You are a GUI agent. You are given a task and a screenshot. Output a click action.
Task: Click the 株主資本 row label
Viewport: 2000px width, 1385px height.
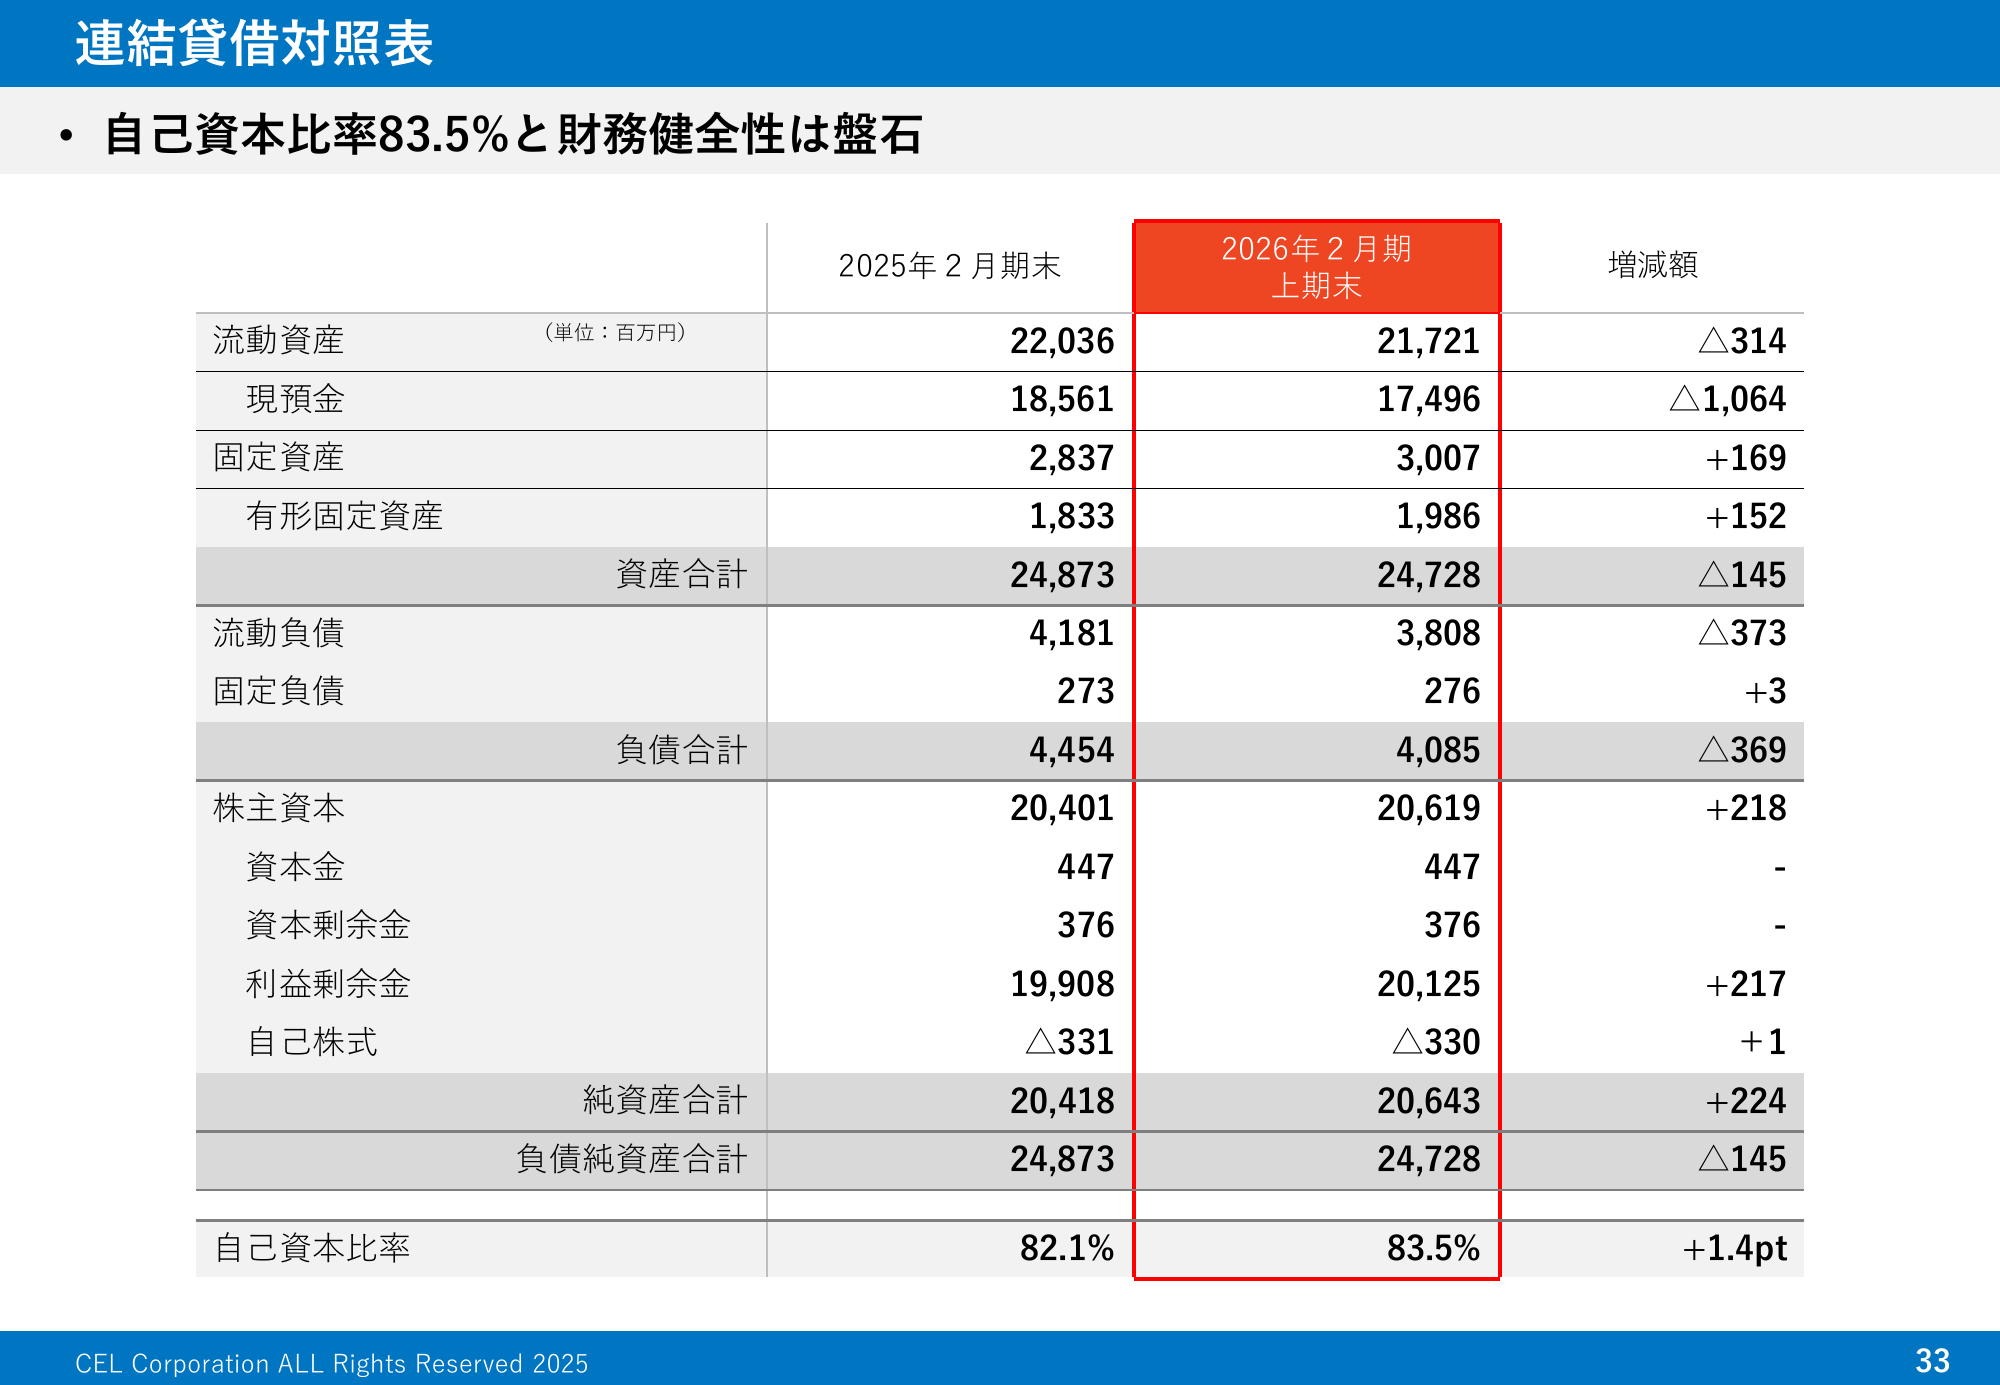(278, 808)
